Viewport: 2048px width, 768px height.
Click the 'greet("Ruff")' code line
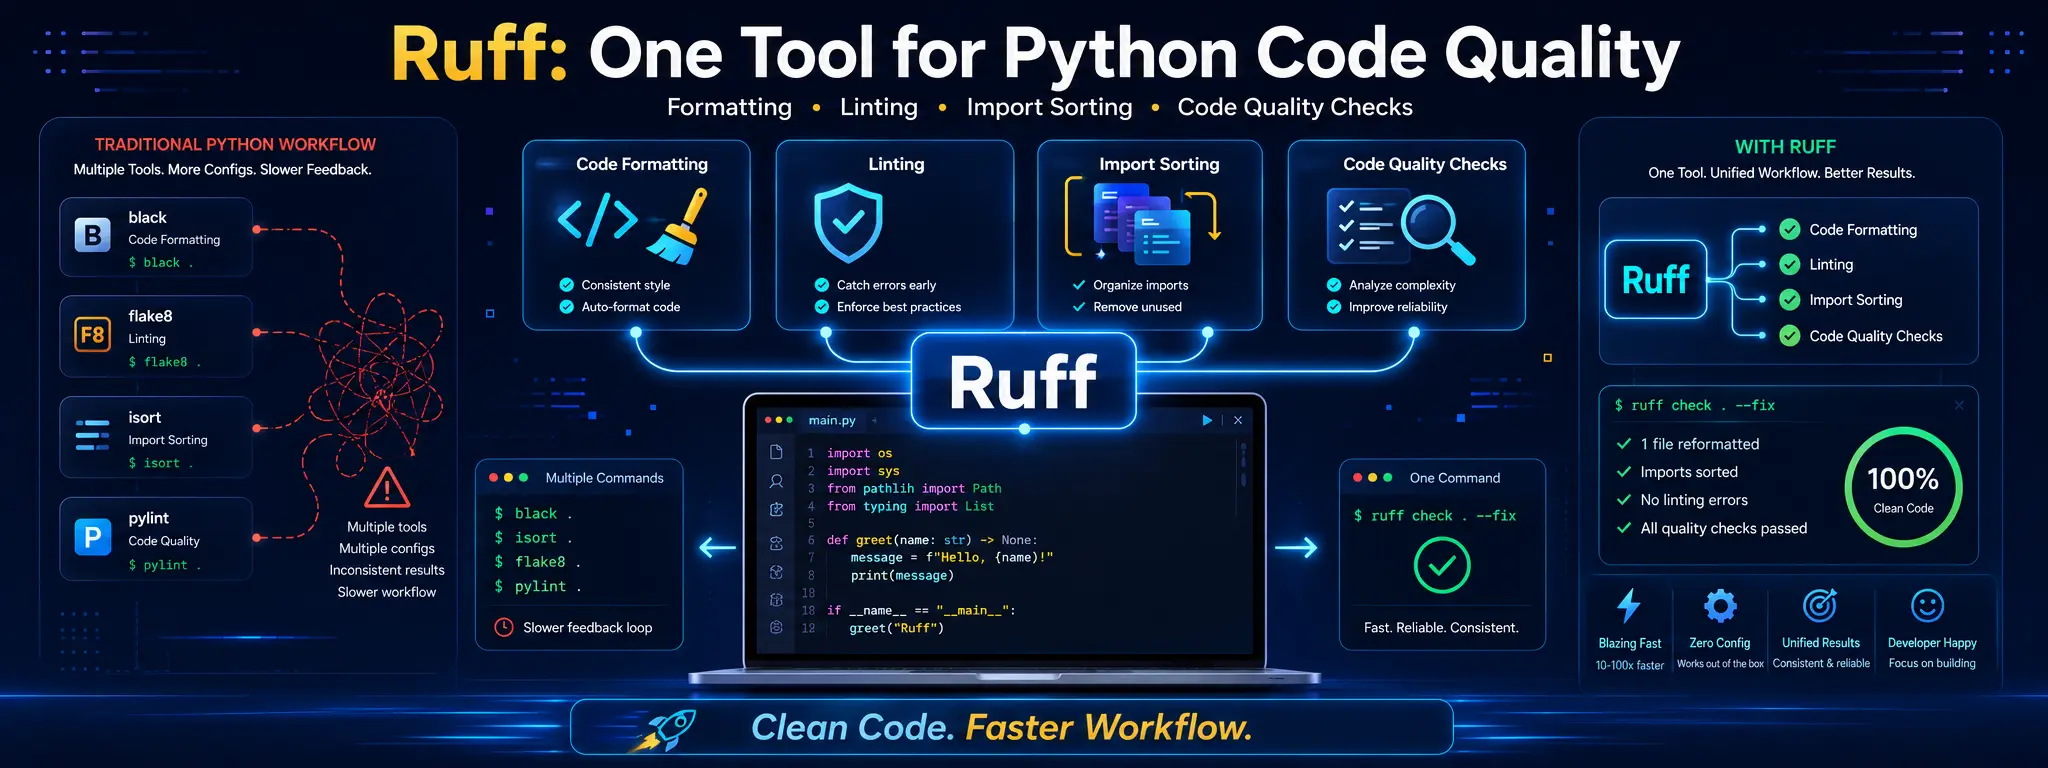pyautogui.click(x=896, y=629)
